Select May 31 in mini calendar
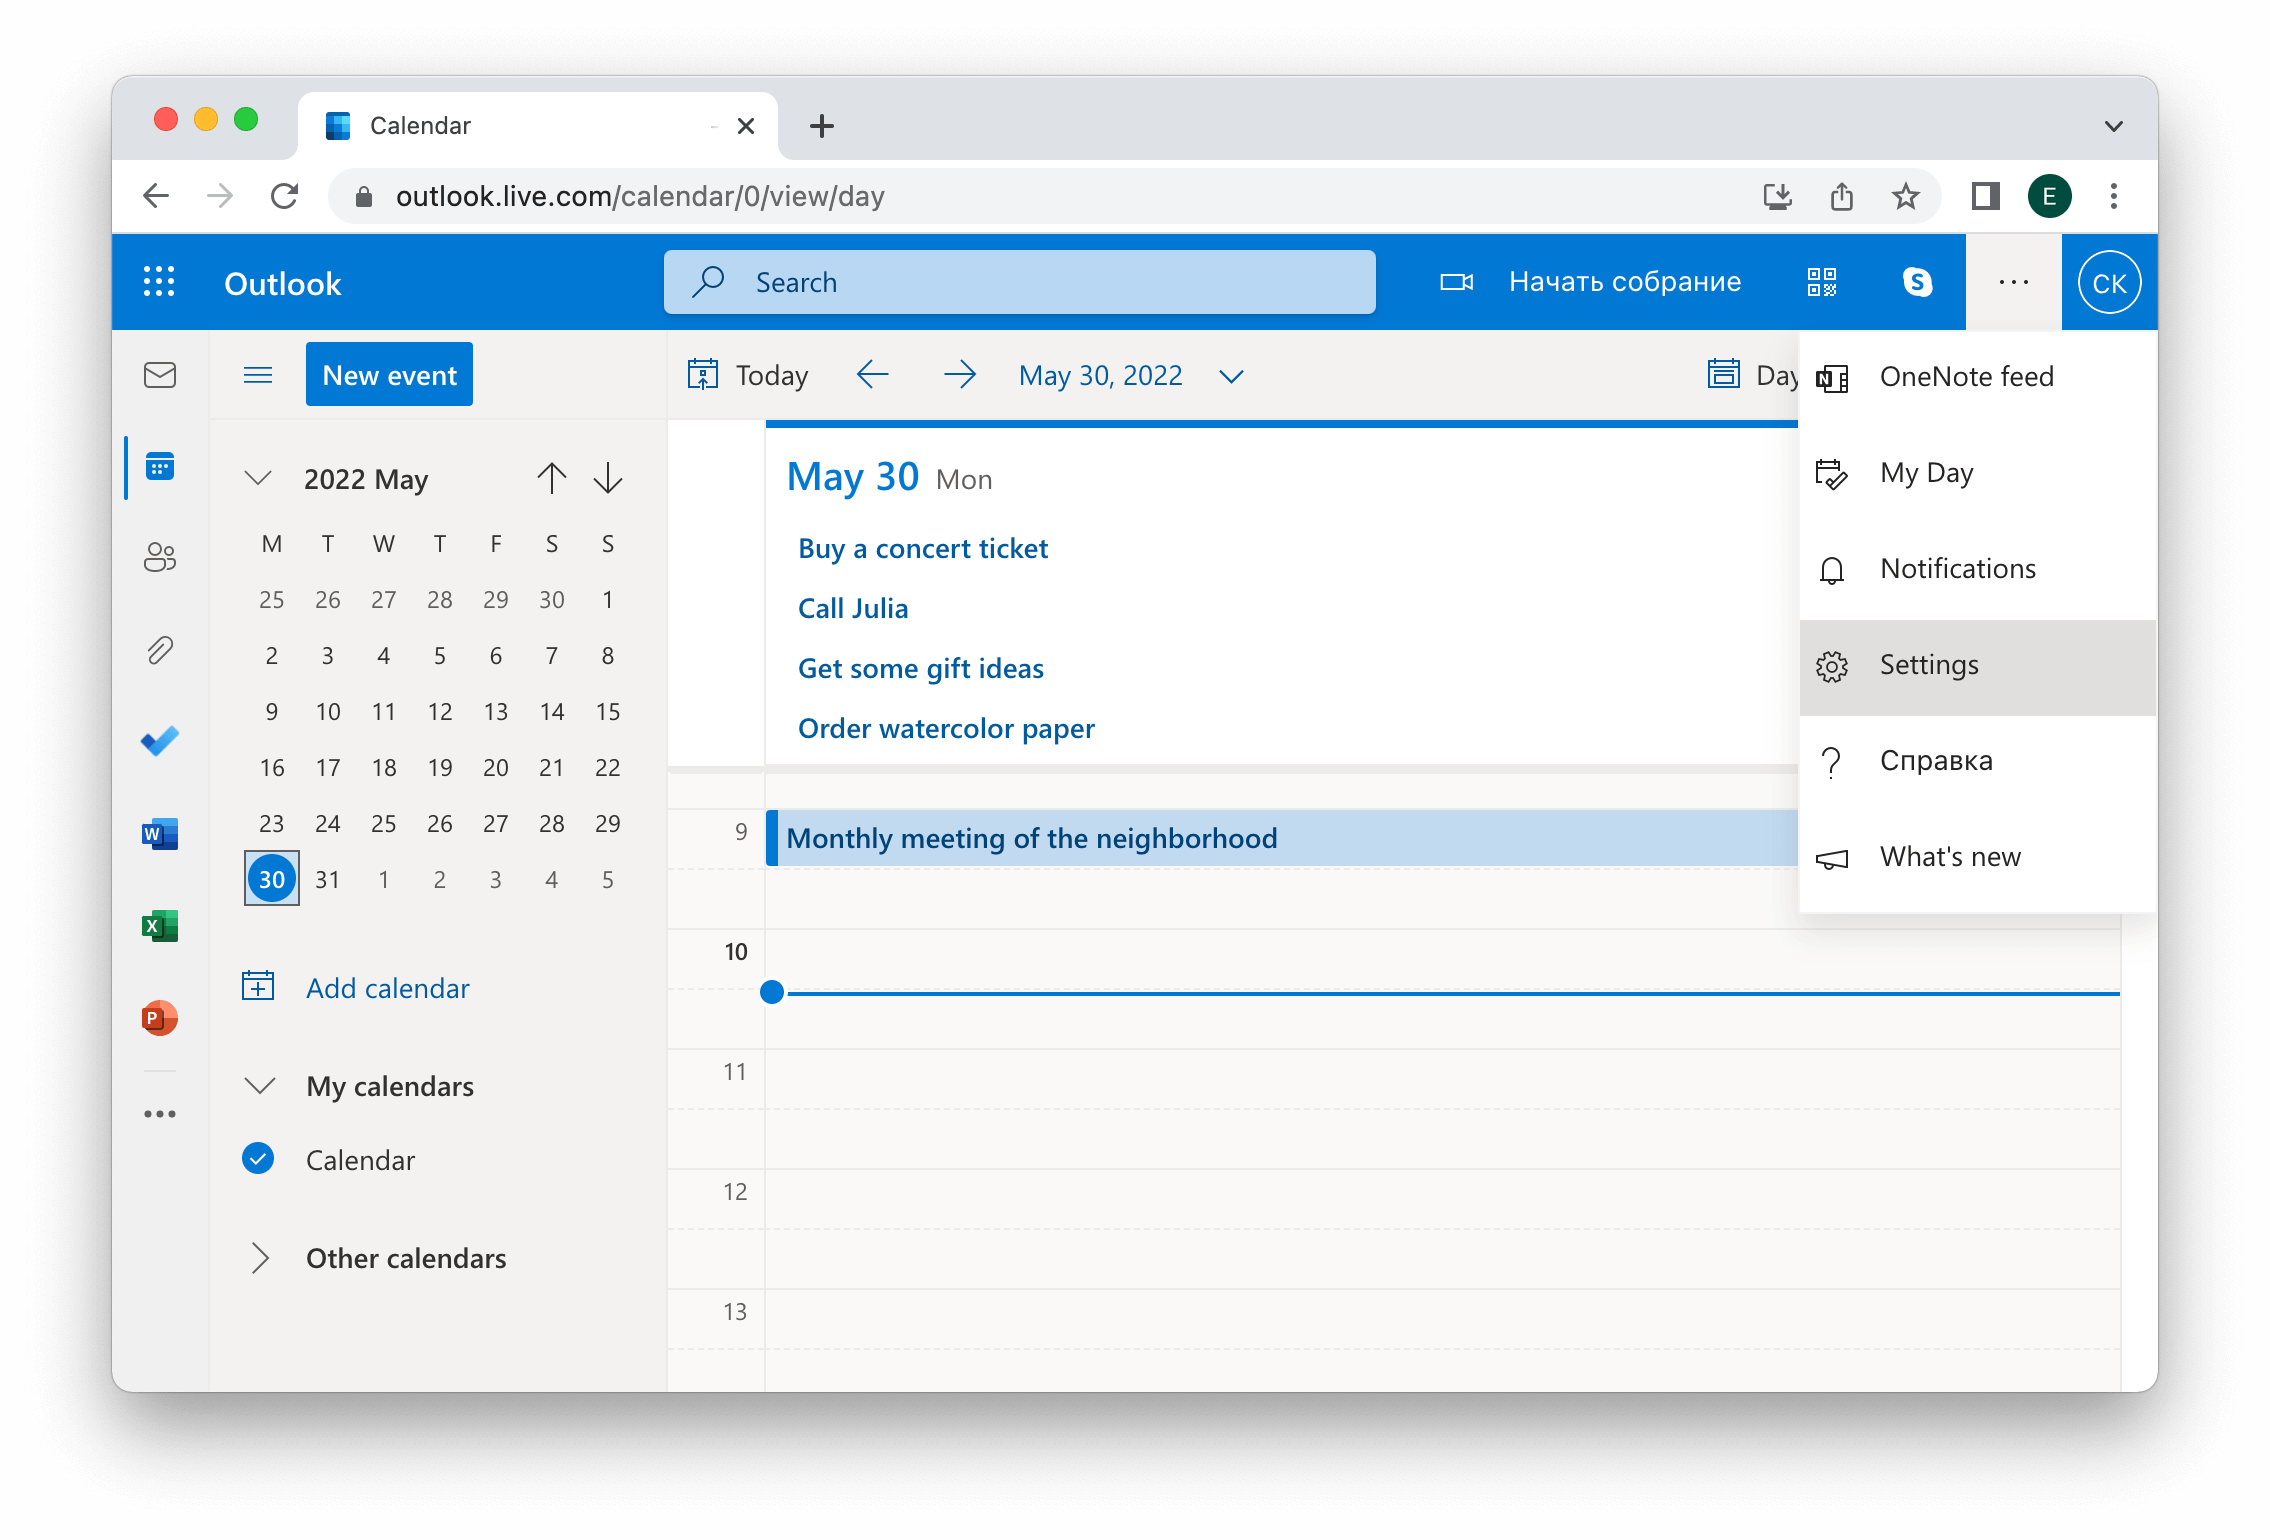 click(x=328, y=879)
